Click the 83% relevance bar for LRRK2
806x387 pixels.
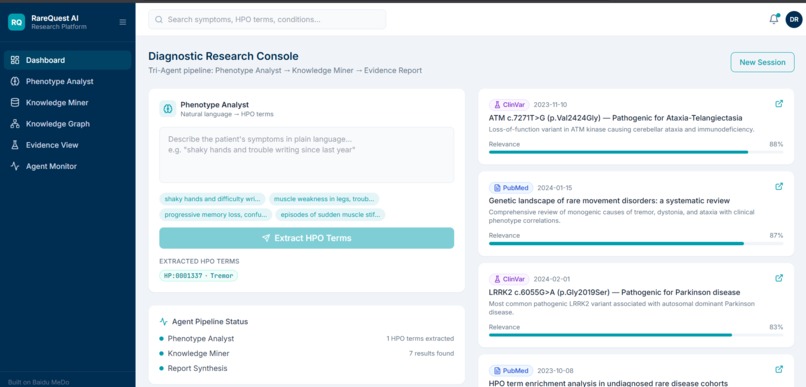click(x=636, y=335)
